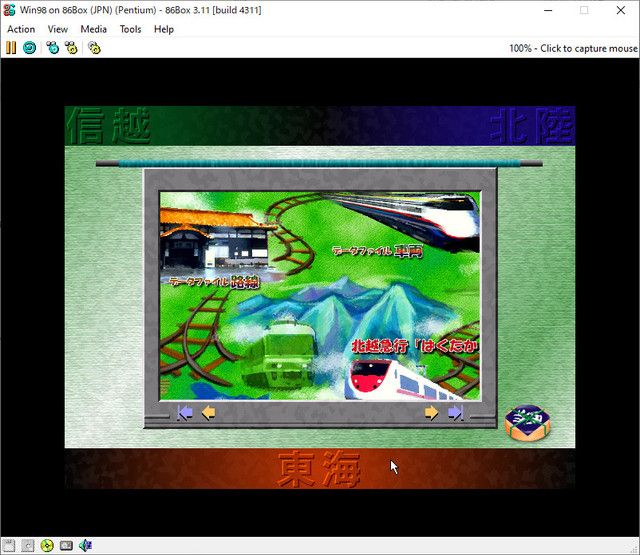Close the 86Box window
Viewport: 640px width, 555px height.
click(x=620, y=10)
